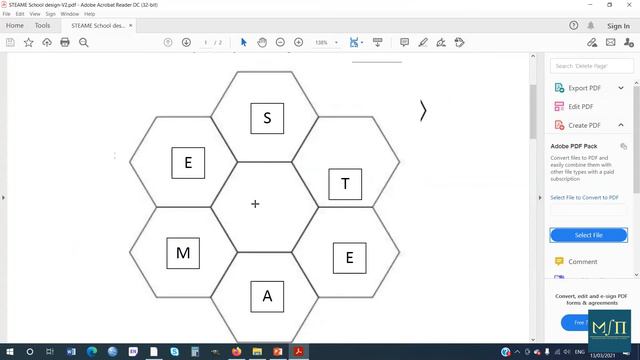The width and height of the screenshot is (640, 360).
Task: Go to the previous page arrow
Action: [168, 42]
